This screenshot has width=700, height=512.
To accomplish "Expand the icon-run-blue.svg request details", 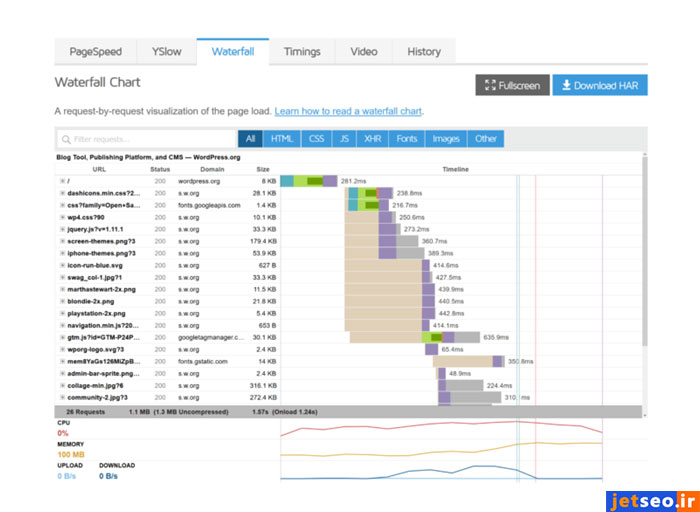I will pyautogui.click(x=62, y=265).
